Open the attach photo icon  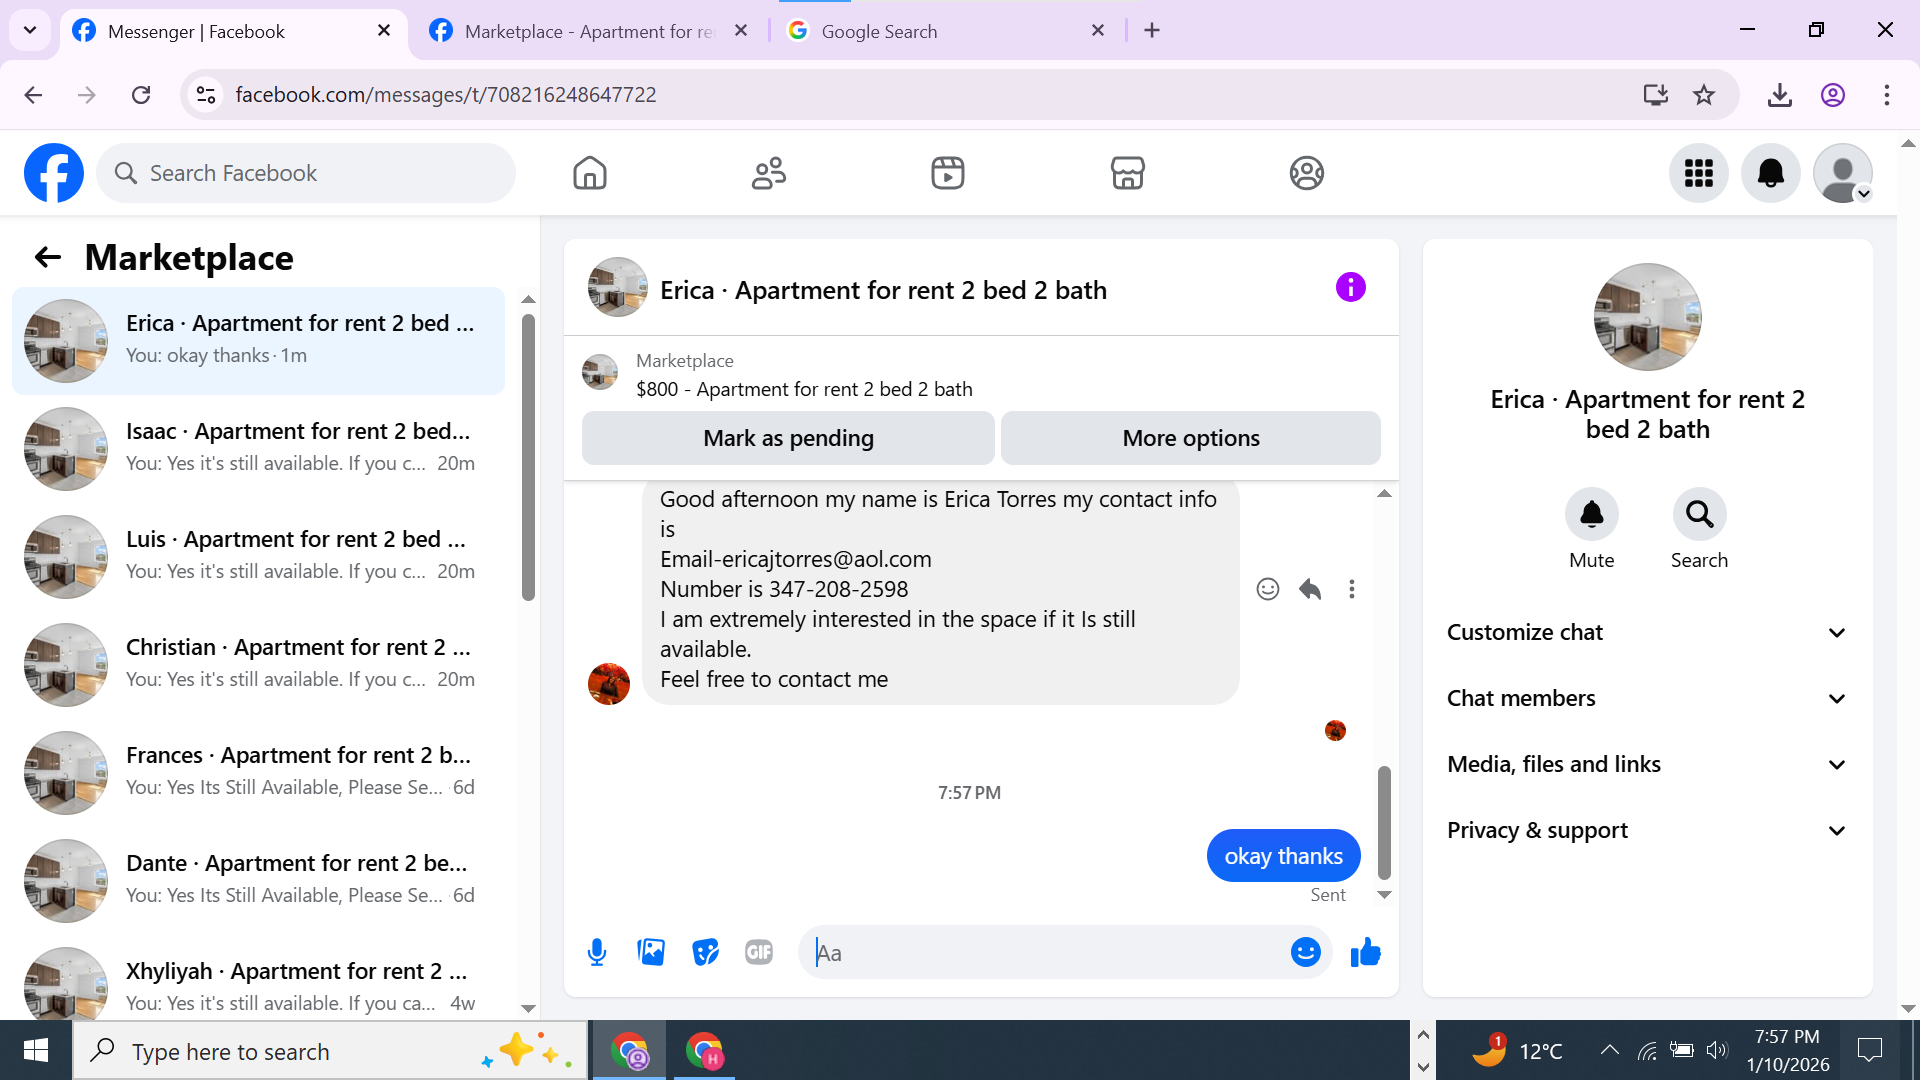tap(651, 952)
